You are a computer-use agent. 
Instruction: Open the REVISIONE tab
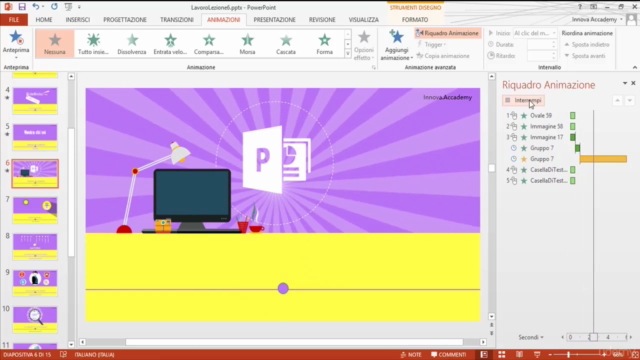tap(322, 20)
